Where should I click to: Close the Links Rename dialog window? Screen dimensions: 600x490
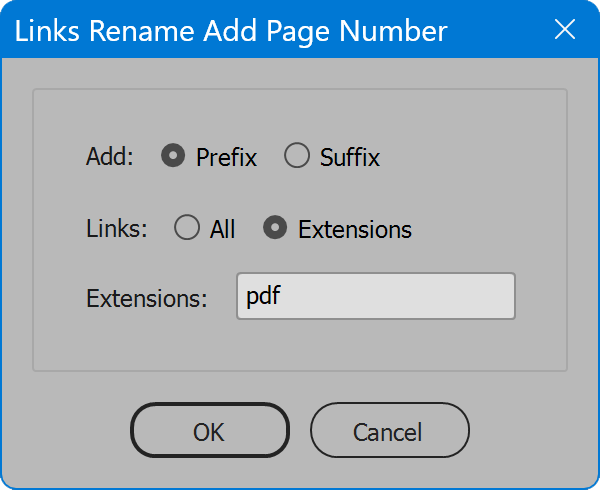click(565, 29)
